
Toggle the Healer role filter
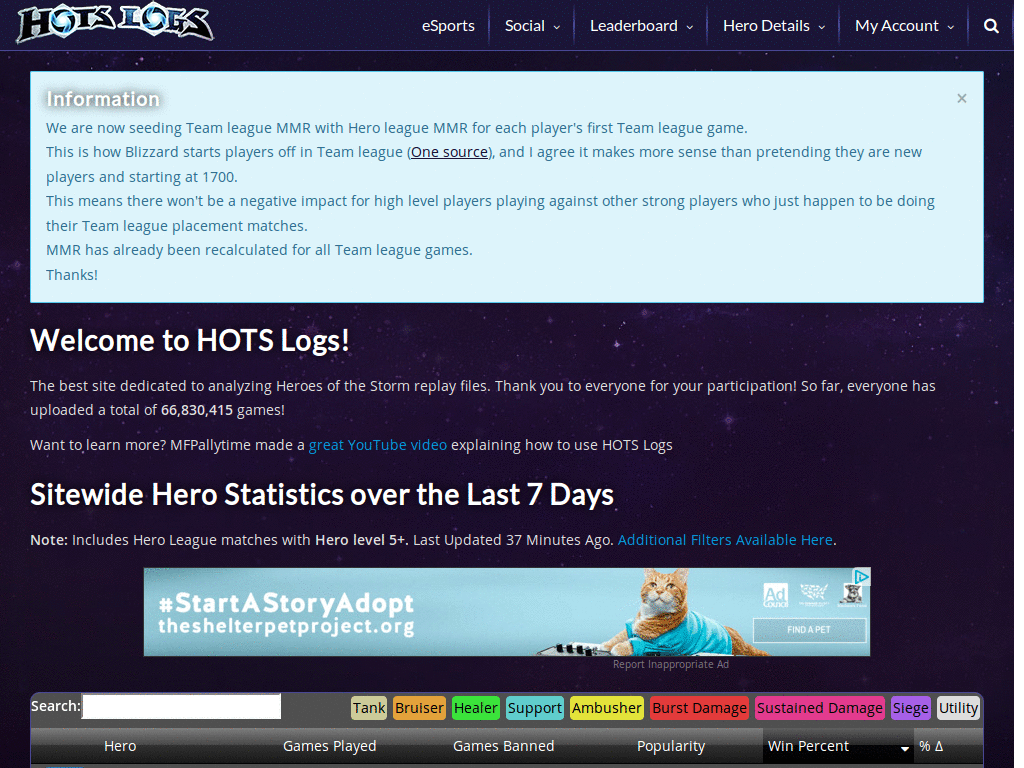[475, 708]
